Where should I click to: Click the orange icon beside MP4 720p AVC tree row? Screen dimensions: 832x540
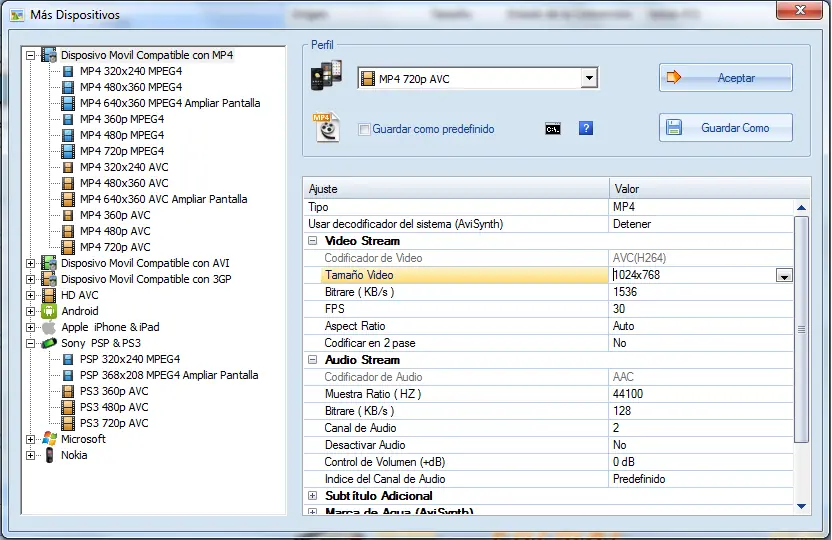click(68, 247)
